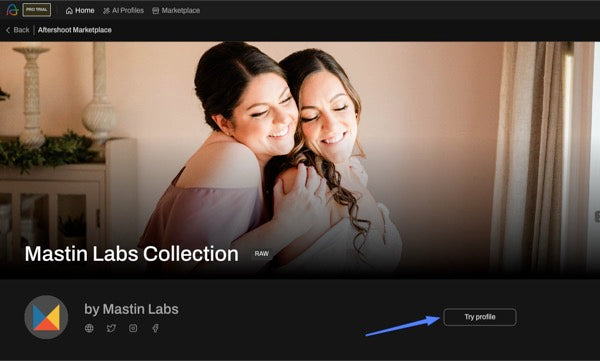Open the Marketplace tab
The height and width of the screenshot is (361, 600).
coord(176,10)
